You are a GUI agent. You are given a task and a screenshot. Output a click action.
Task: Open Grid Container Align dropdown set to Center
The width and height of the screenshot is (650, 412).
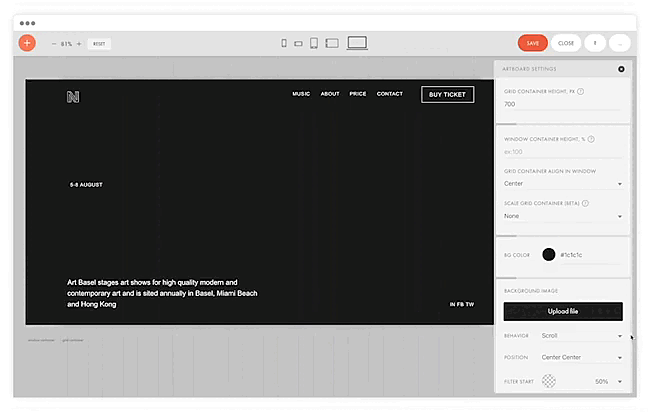(563, 184)
